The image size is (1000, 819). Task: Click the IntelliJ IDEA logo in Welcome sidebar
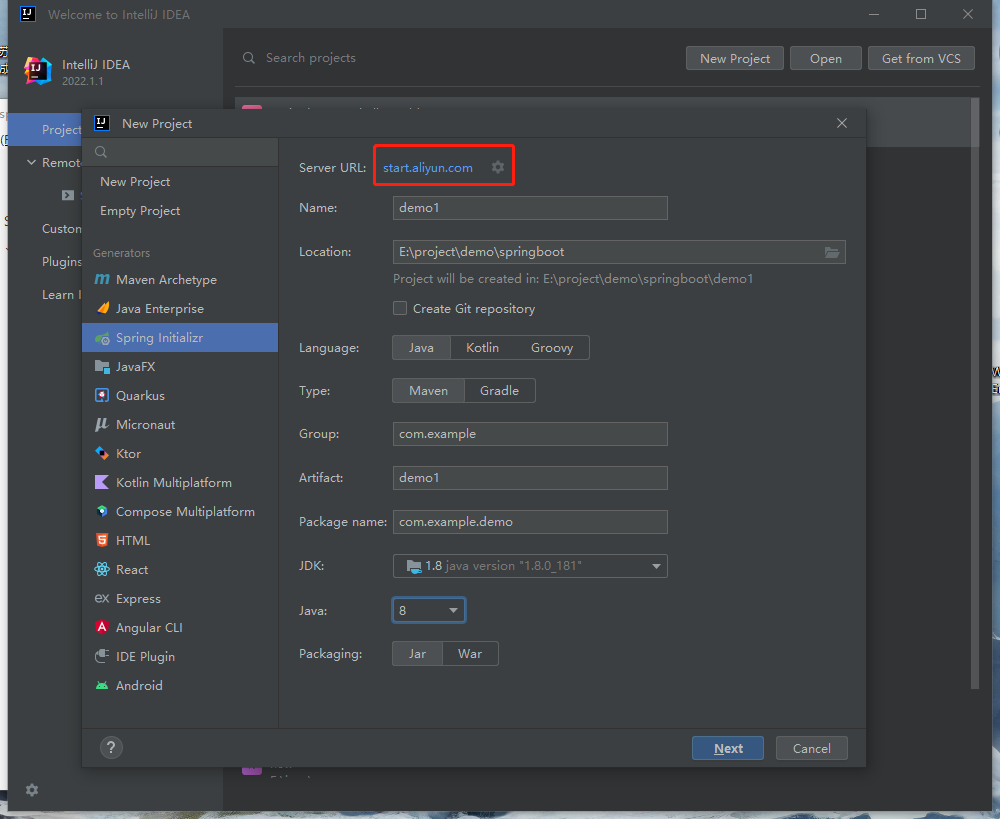tap(37, 70)
